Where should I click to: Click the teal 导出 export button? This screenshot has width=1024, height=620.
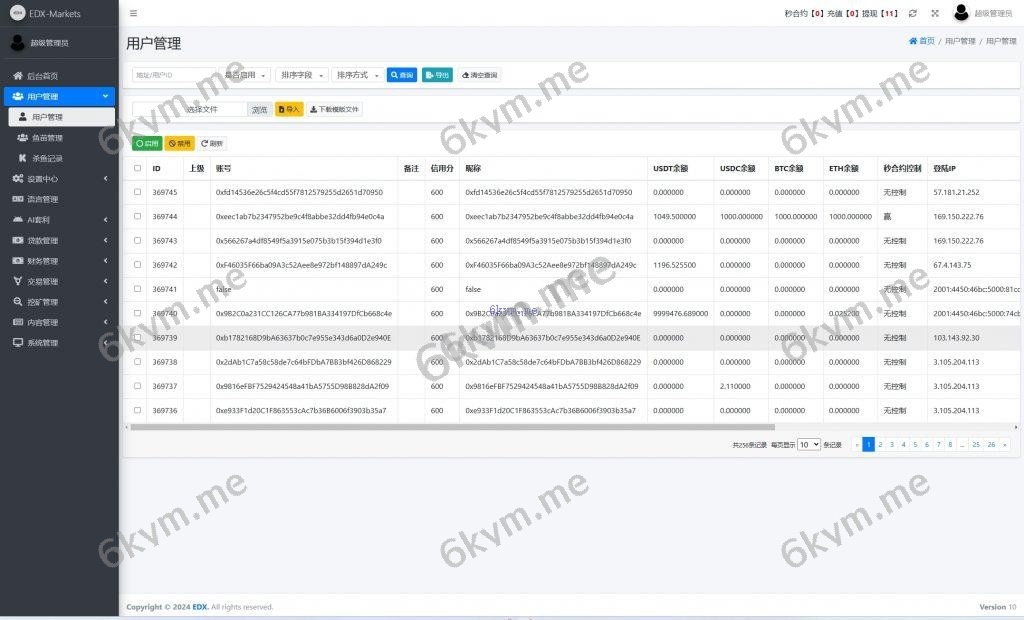pyautogui.click(x=437, y=75)
